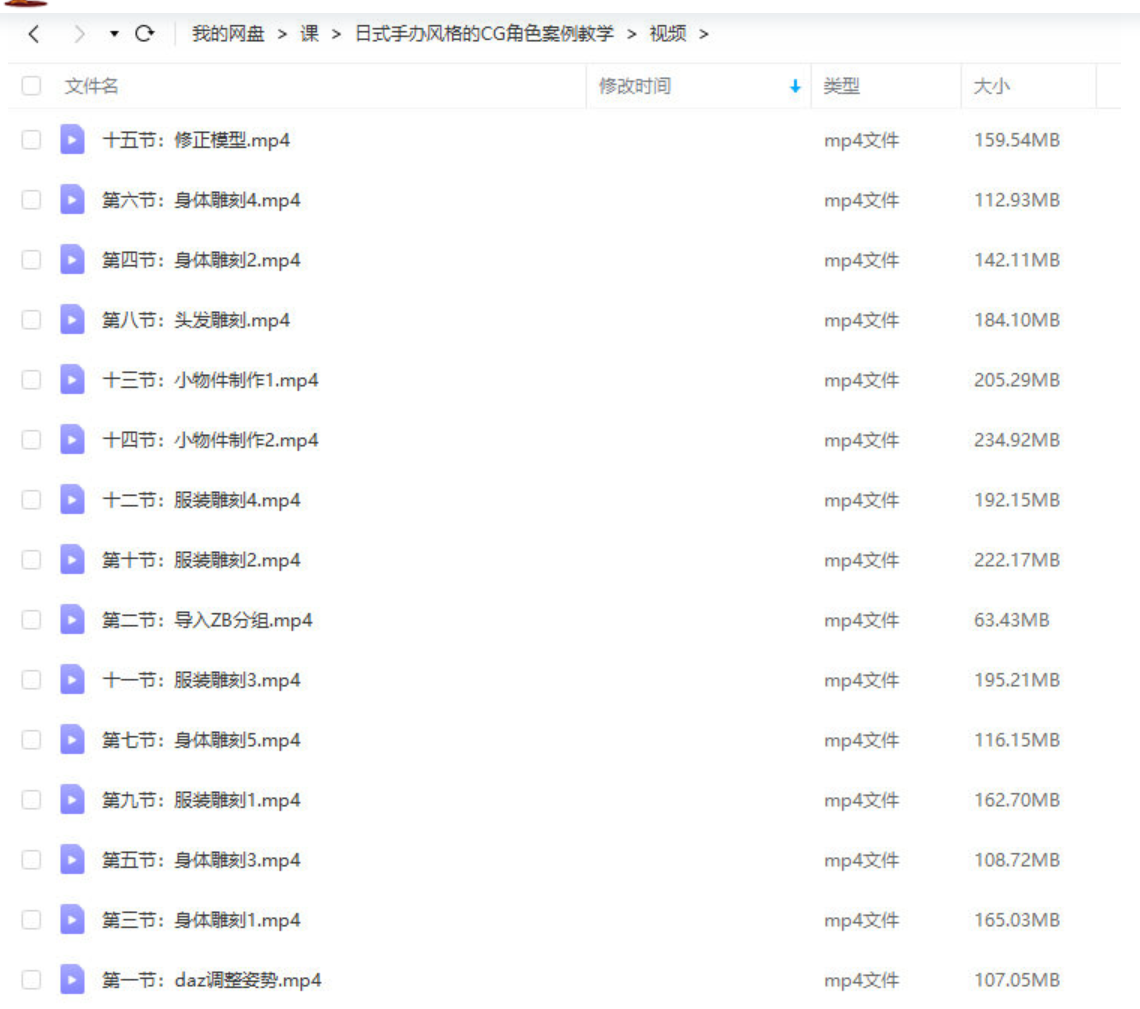Click the back navigation arrow

coord(34,34)
